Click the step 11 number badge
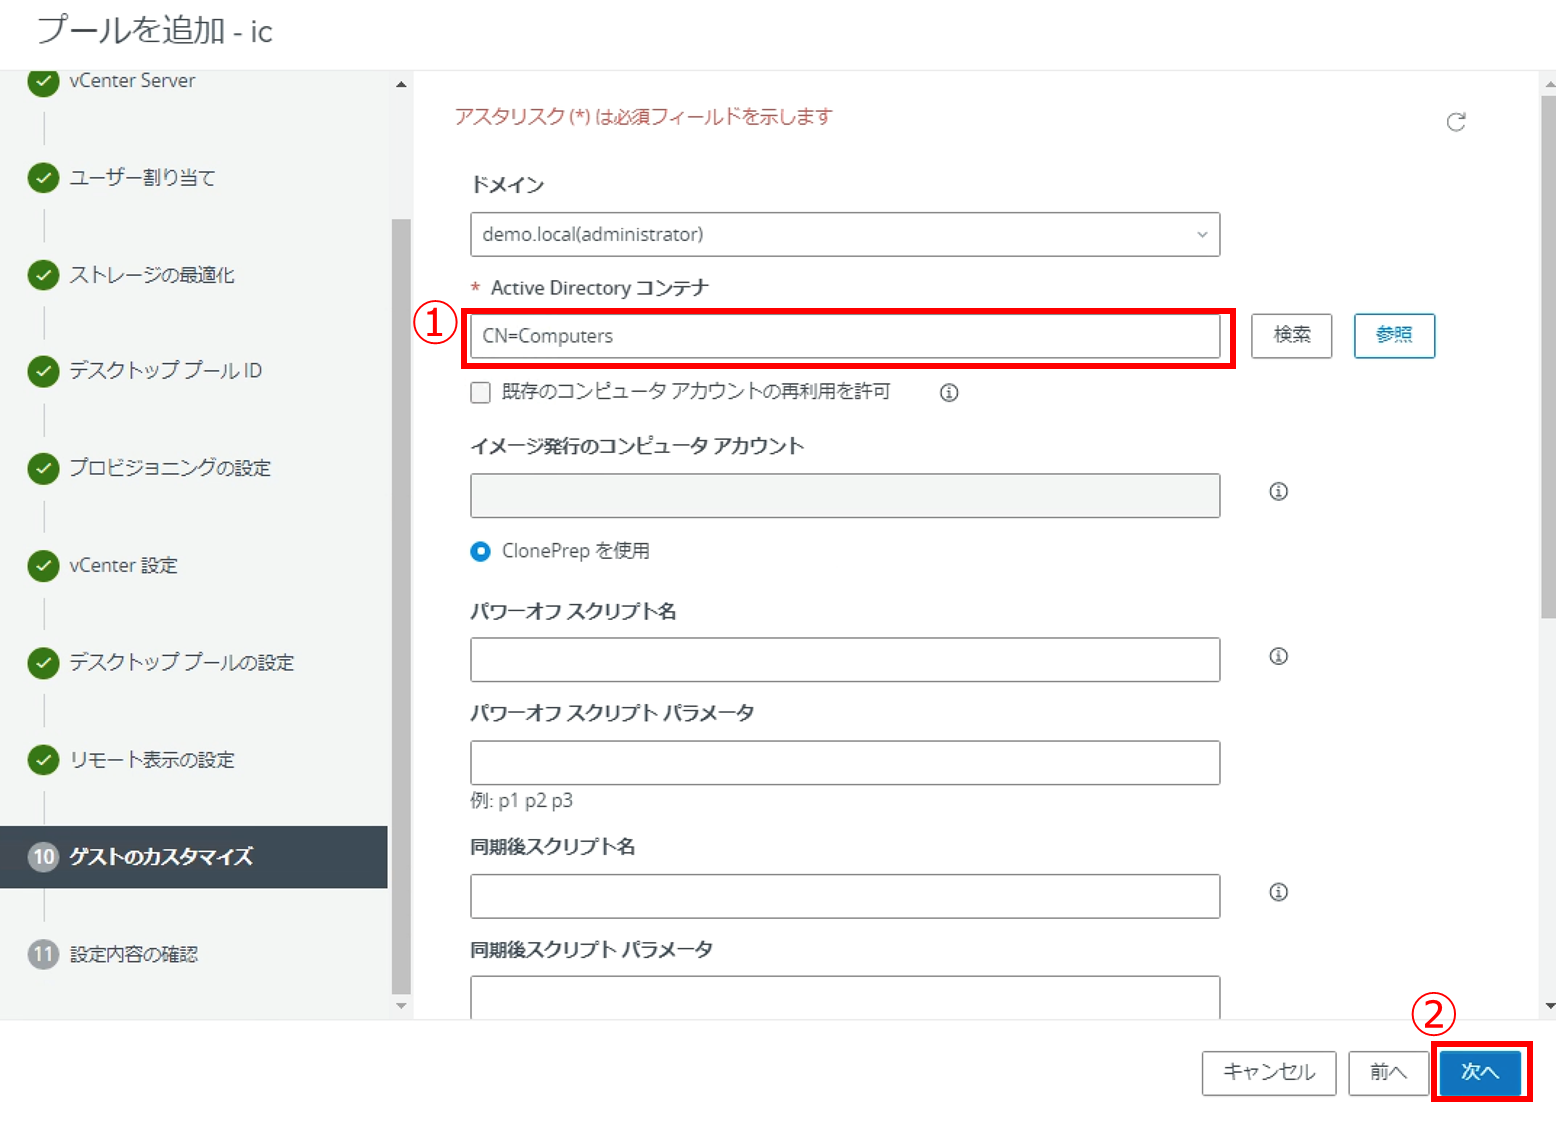The height and width of the screenshot is (1125, 1556). click(43, 954)
